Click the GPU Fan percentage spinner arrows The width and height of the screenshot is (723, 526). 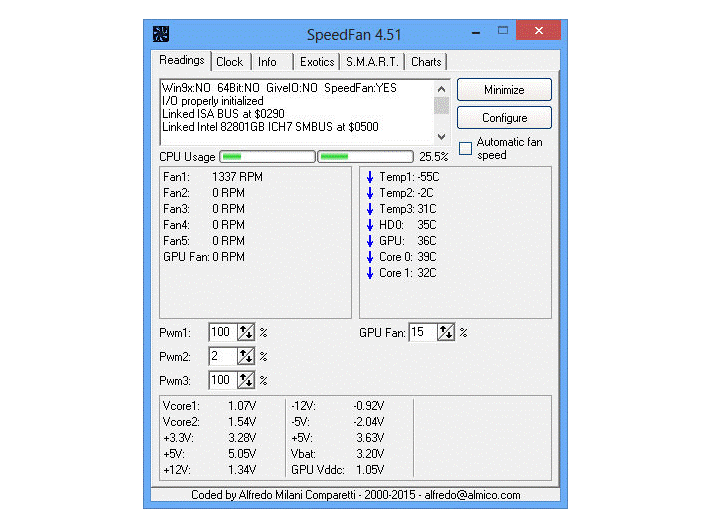(446, 332)
